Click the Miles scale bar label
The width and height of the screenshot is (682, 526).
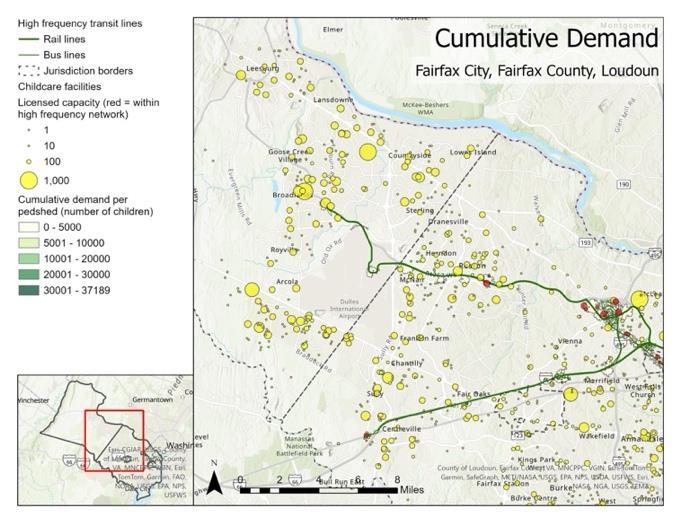coord(411,490)
